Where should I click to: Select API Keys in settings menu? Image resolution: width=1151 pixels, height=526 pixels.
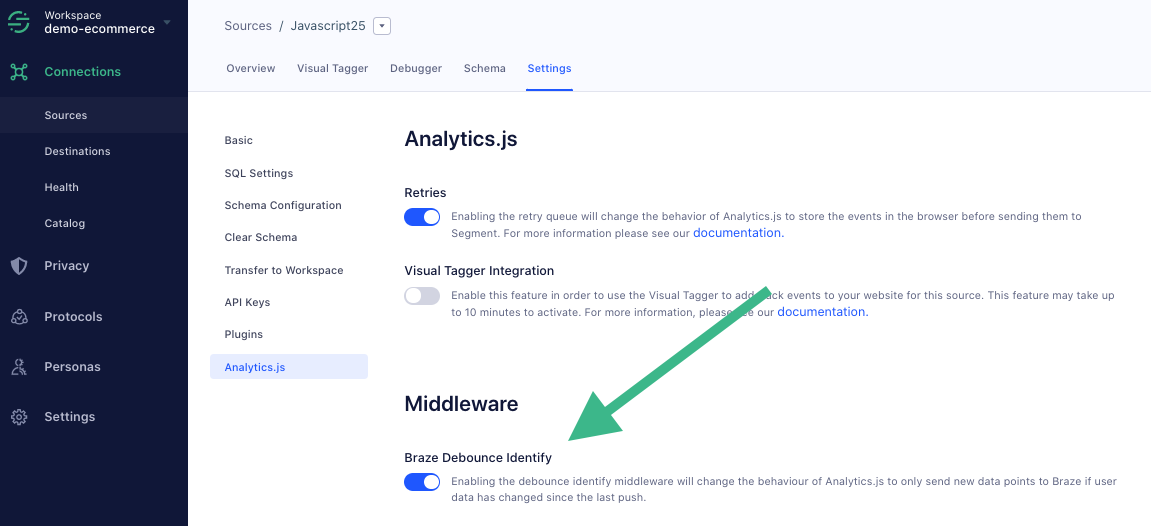[x=247, y=302]
